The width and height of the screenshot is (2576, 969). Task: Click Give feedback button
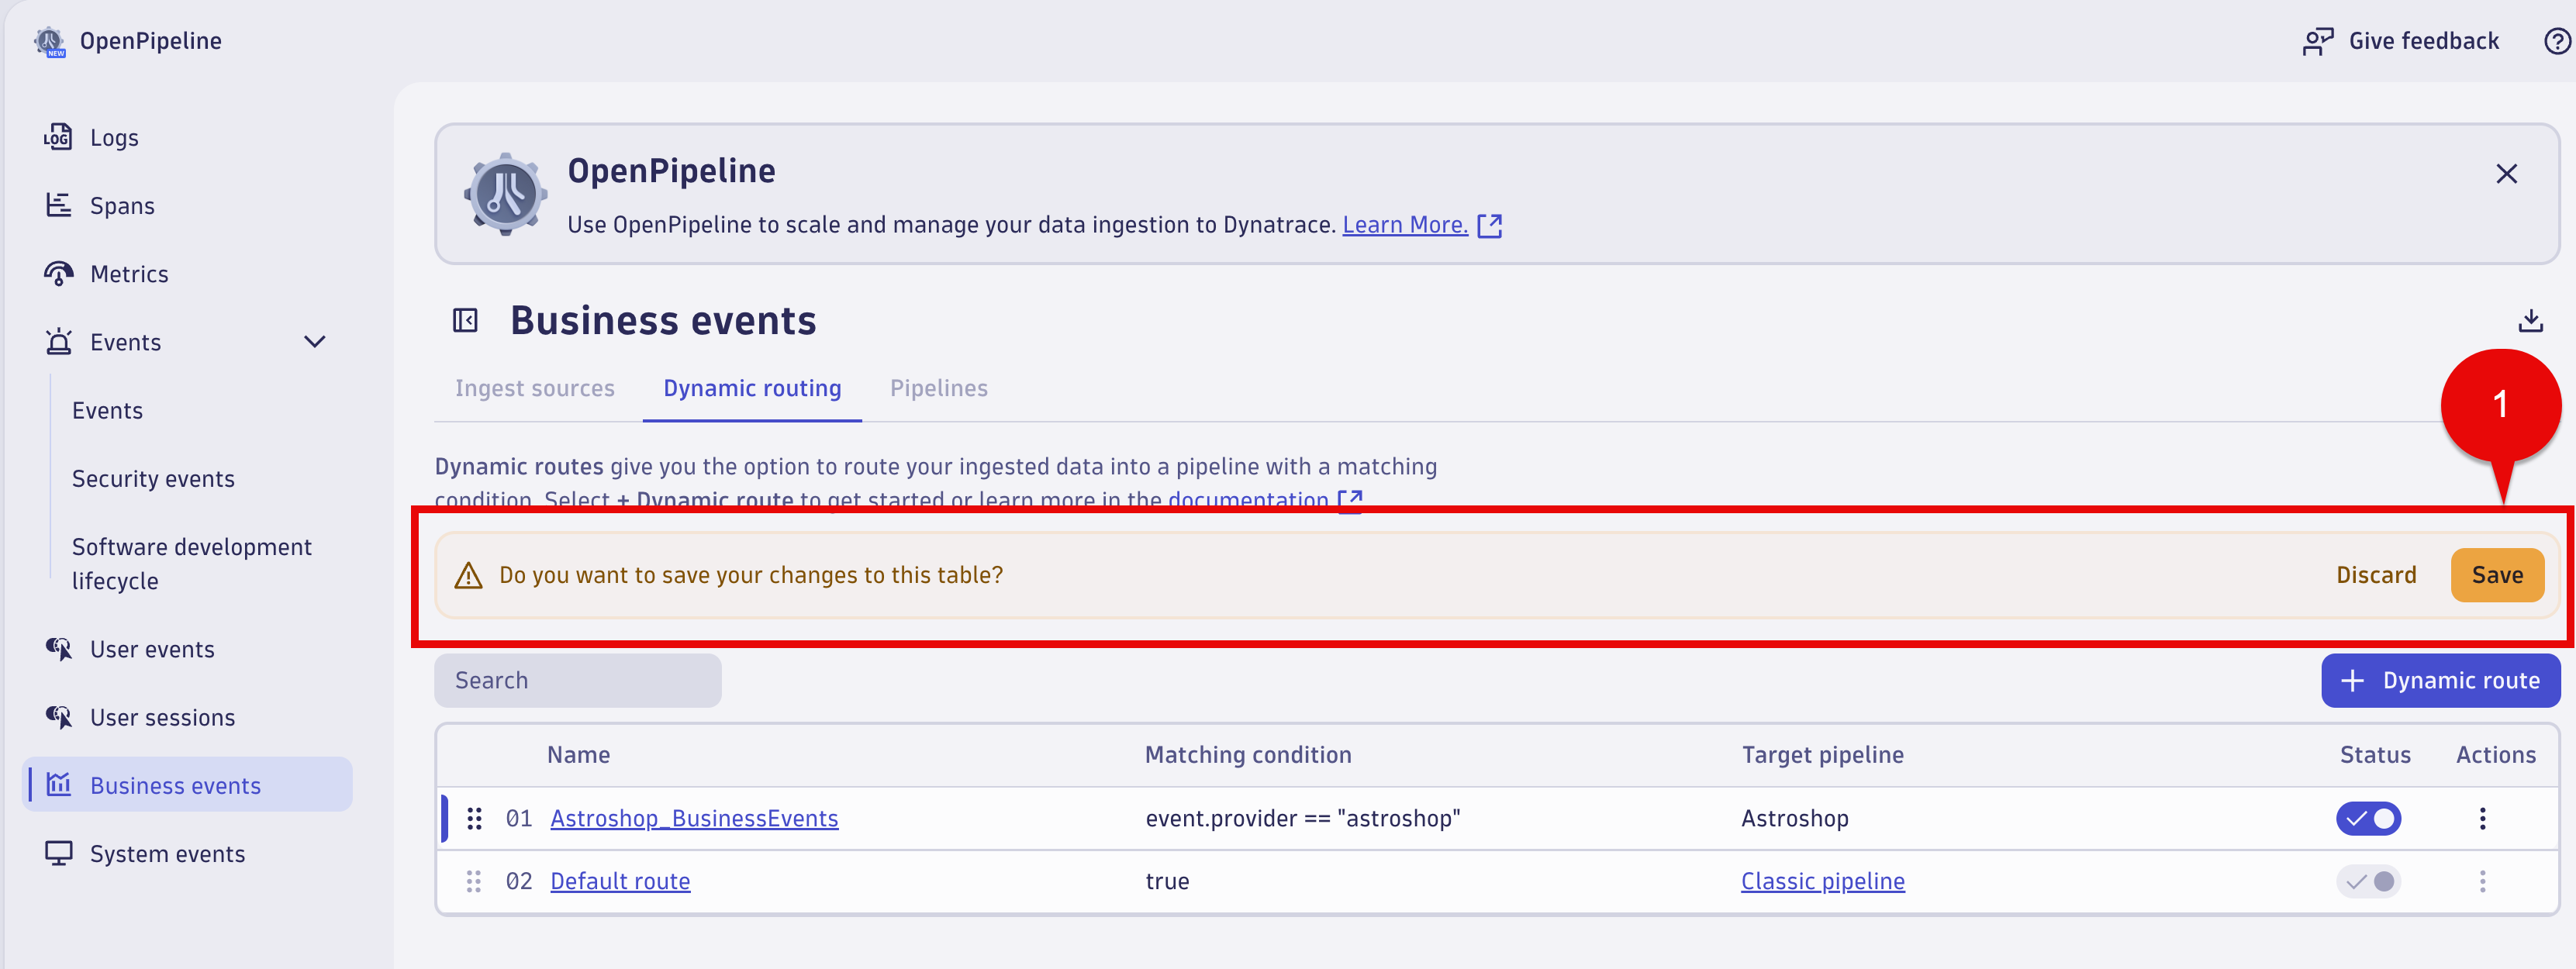[x=2401, y=41]
